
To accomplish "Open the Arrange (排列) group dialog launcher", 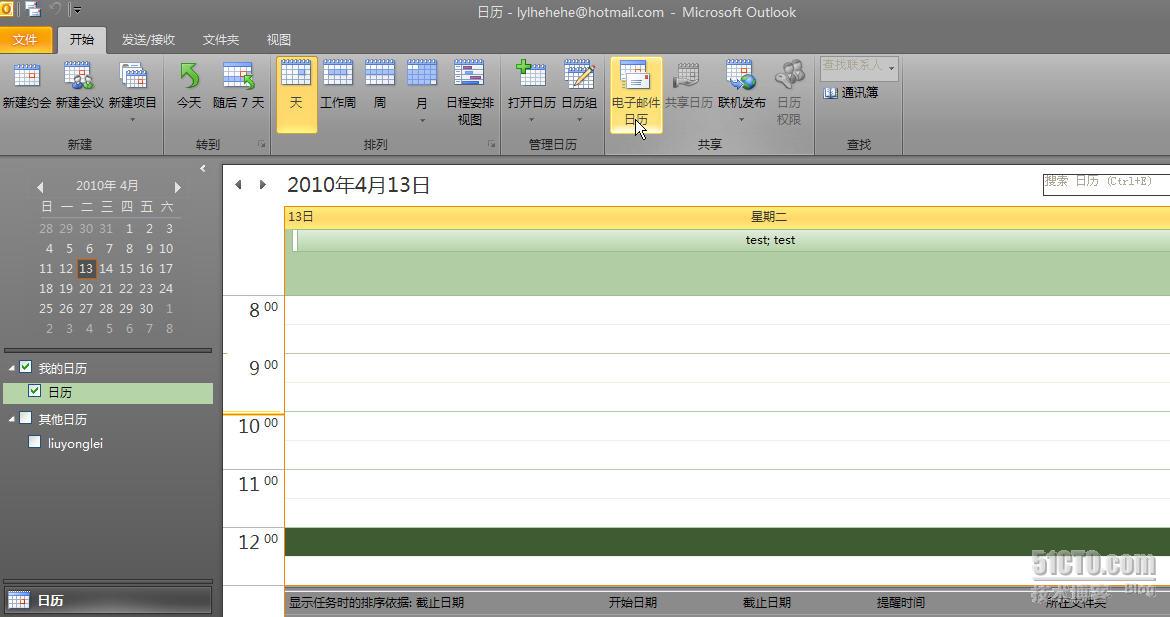I will pos(492,144).
